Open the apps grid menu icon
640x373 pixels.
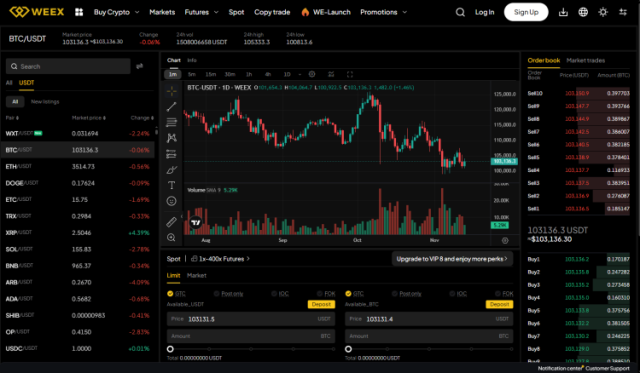[79, 12]
